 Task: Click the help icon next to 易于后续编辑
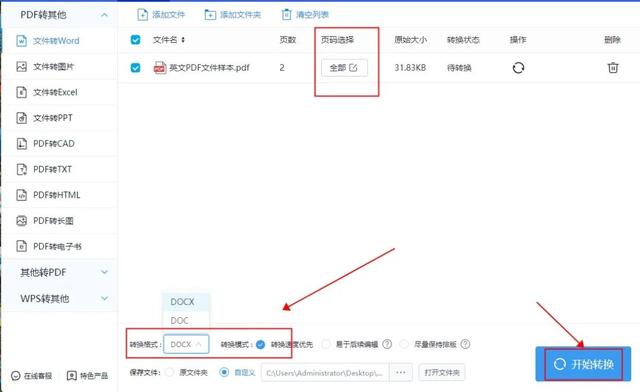(x=387, y=344)
